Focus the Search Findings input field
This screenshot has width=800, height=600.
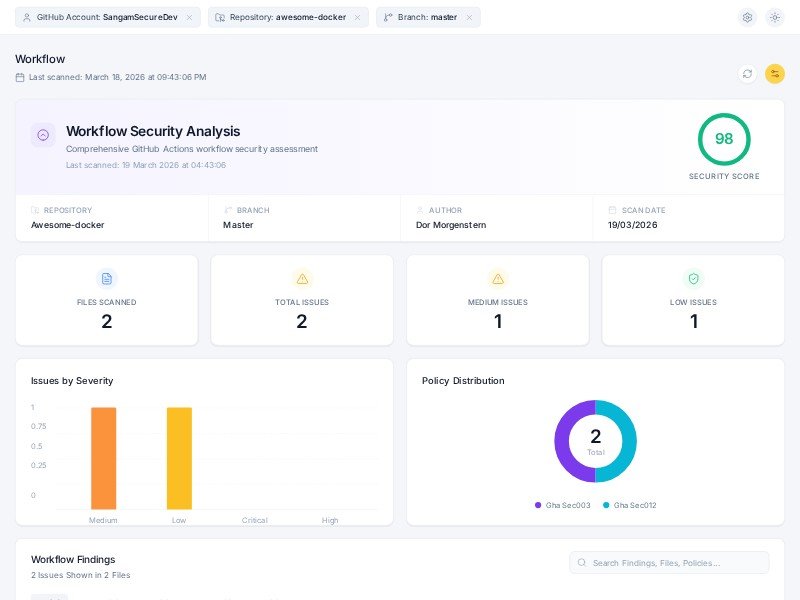click(x=675, y=563)
